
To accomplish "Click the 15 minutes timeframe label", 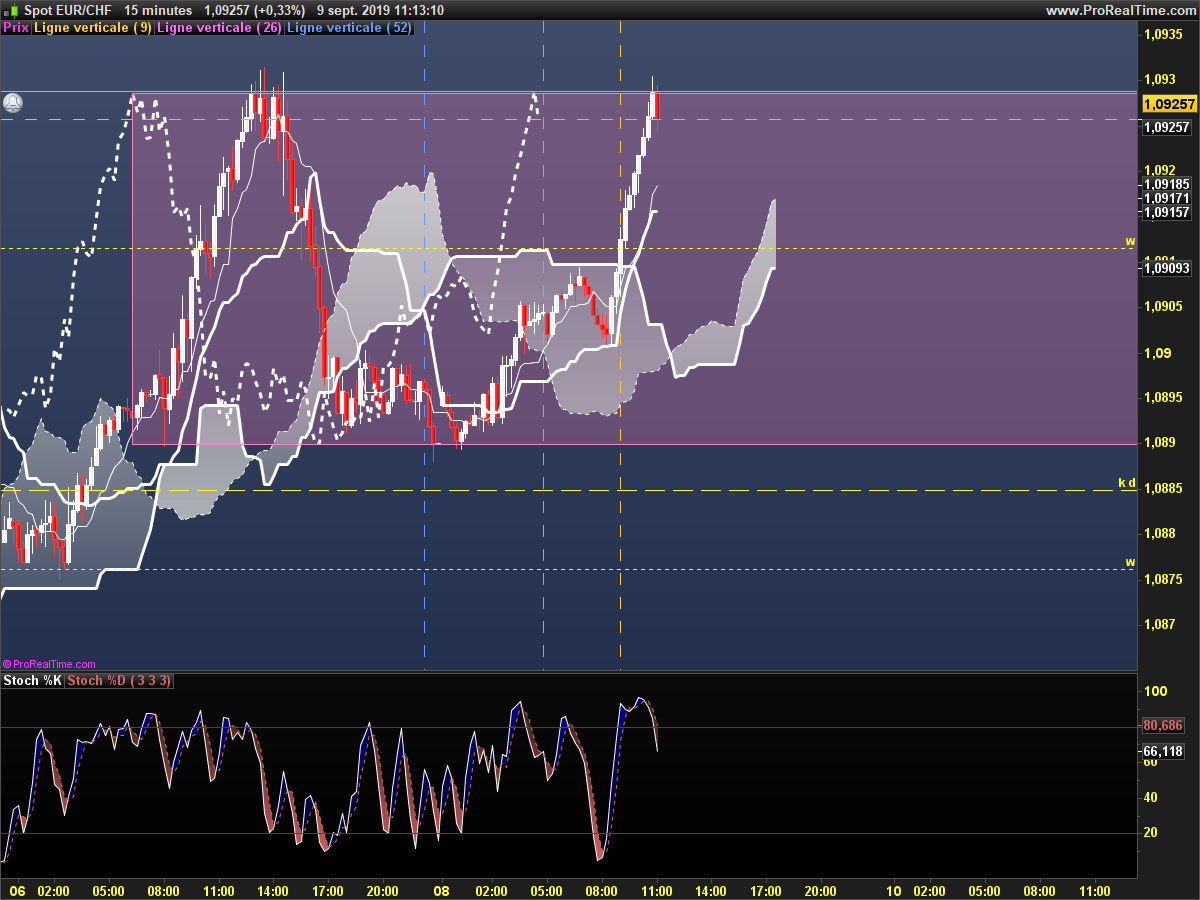I will click(158, 10).
